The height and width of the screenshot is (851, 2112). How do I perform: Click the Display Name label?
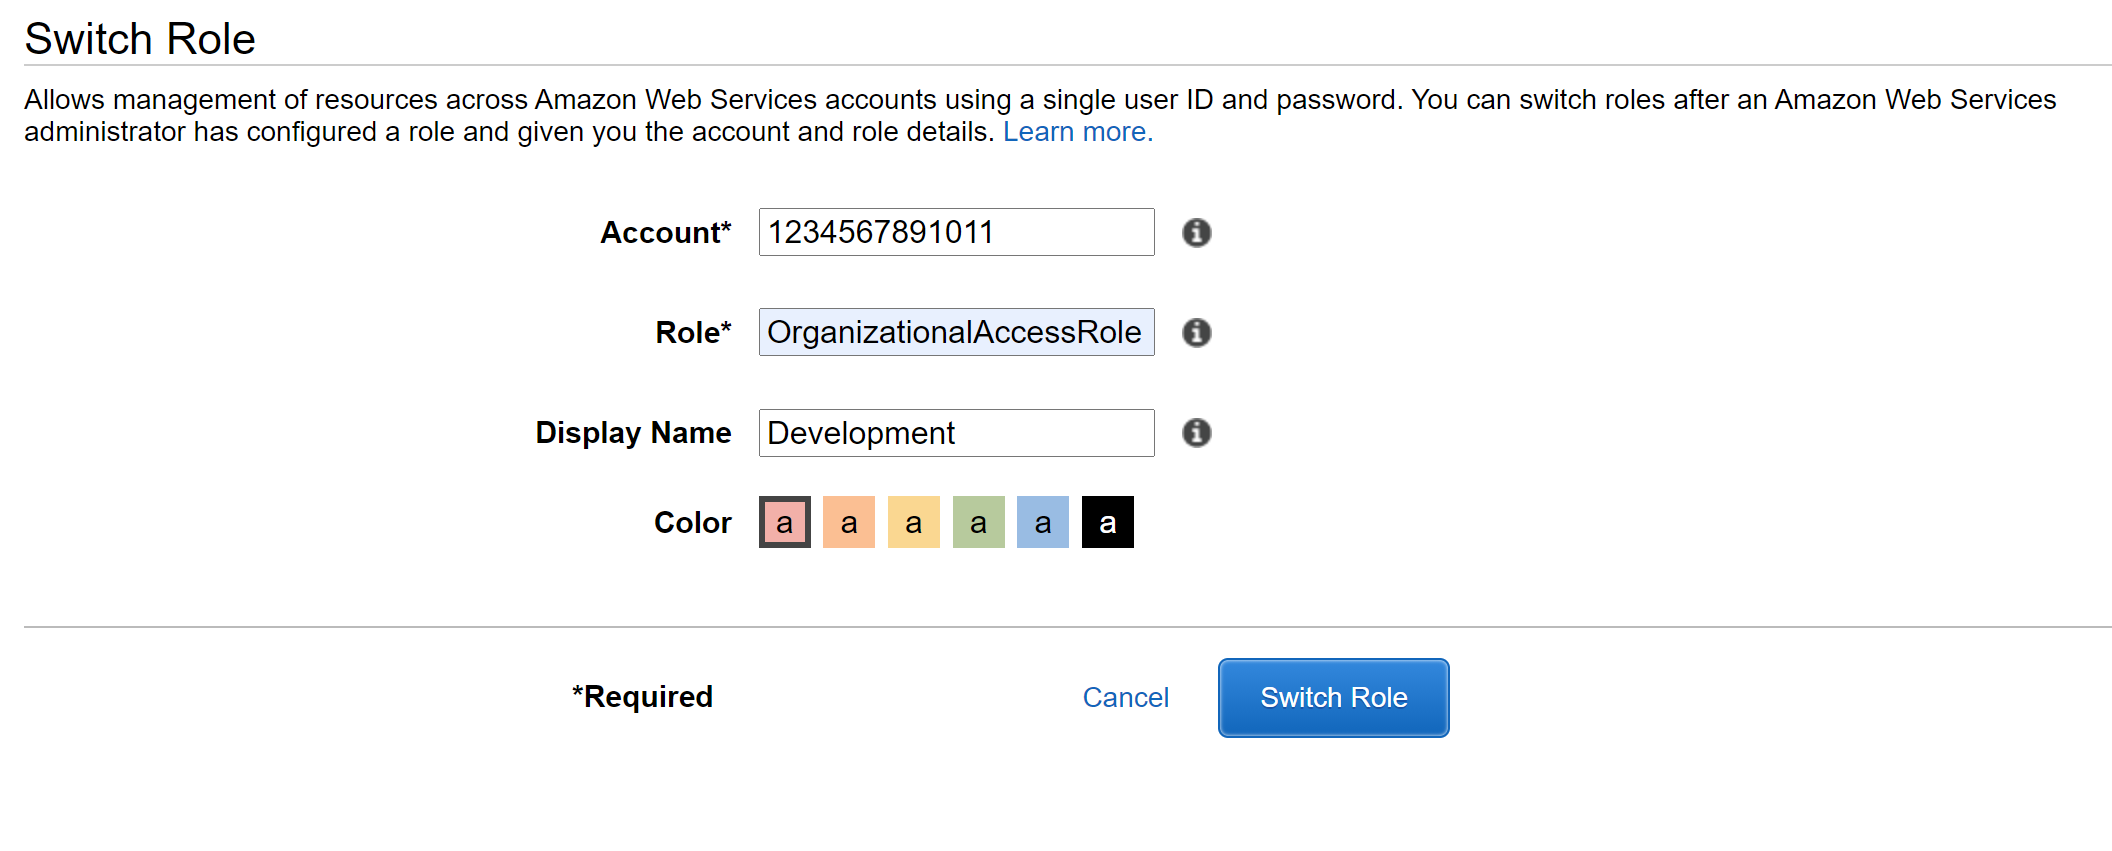click(633, 433)
